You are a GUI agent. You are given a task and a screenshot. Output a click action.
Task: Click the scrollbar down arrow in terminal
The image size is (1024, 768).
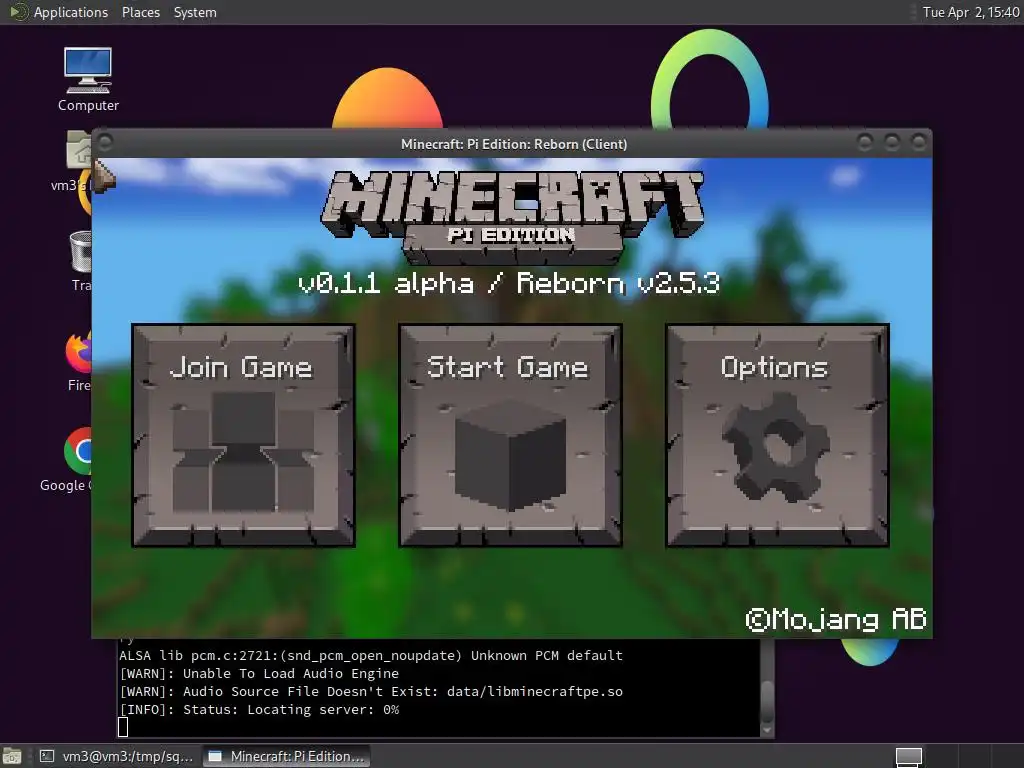[767, 730]
